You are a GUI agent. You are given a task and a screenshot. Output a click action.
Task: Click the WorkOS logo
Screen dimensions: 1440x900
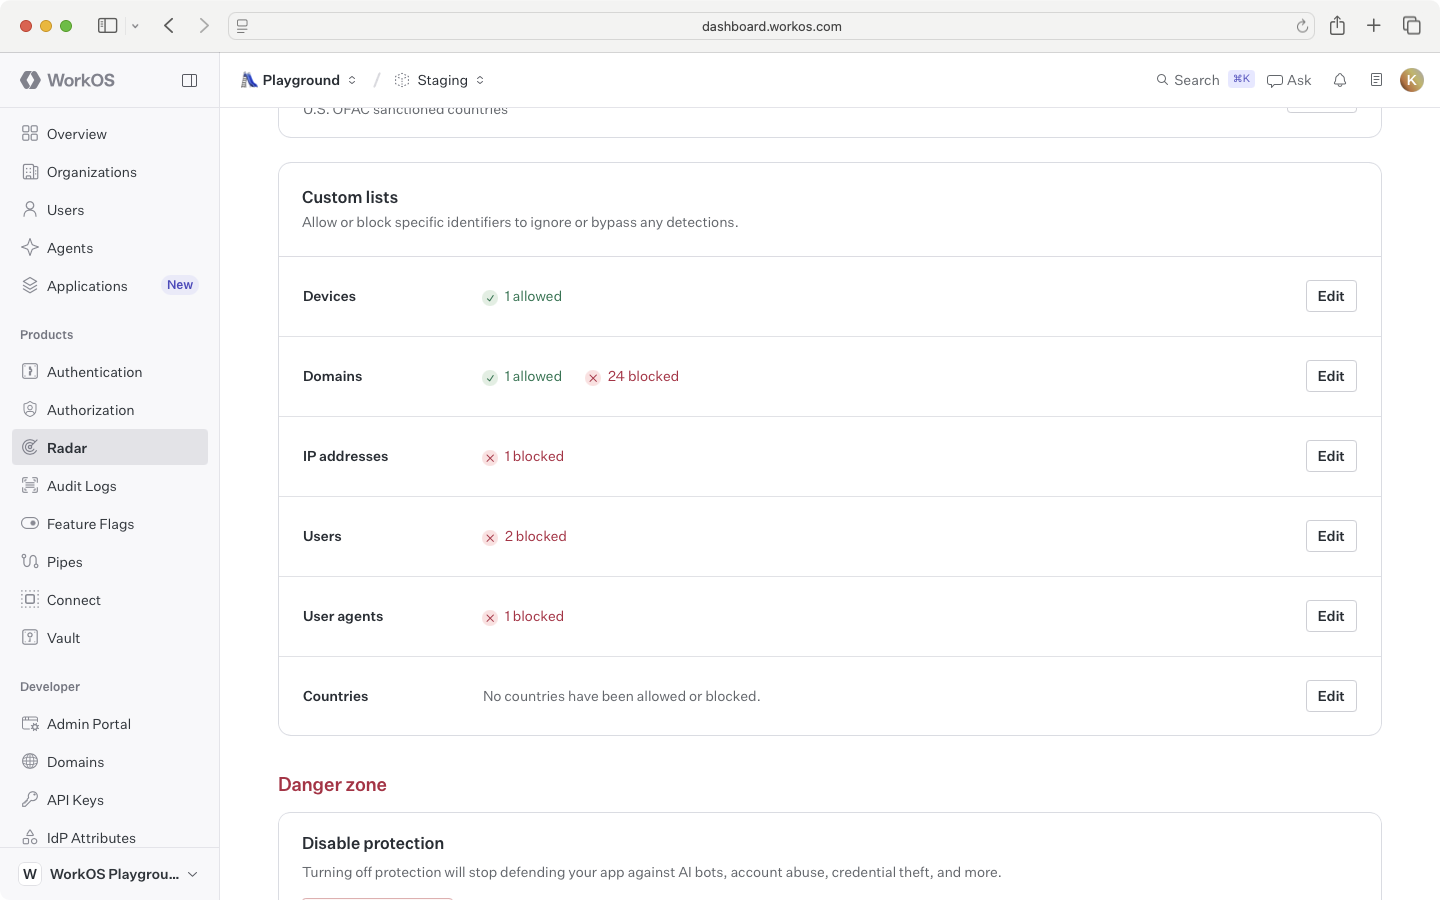[x=68, y=80]
